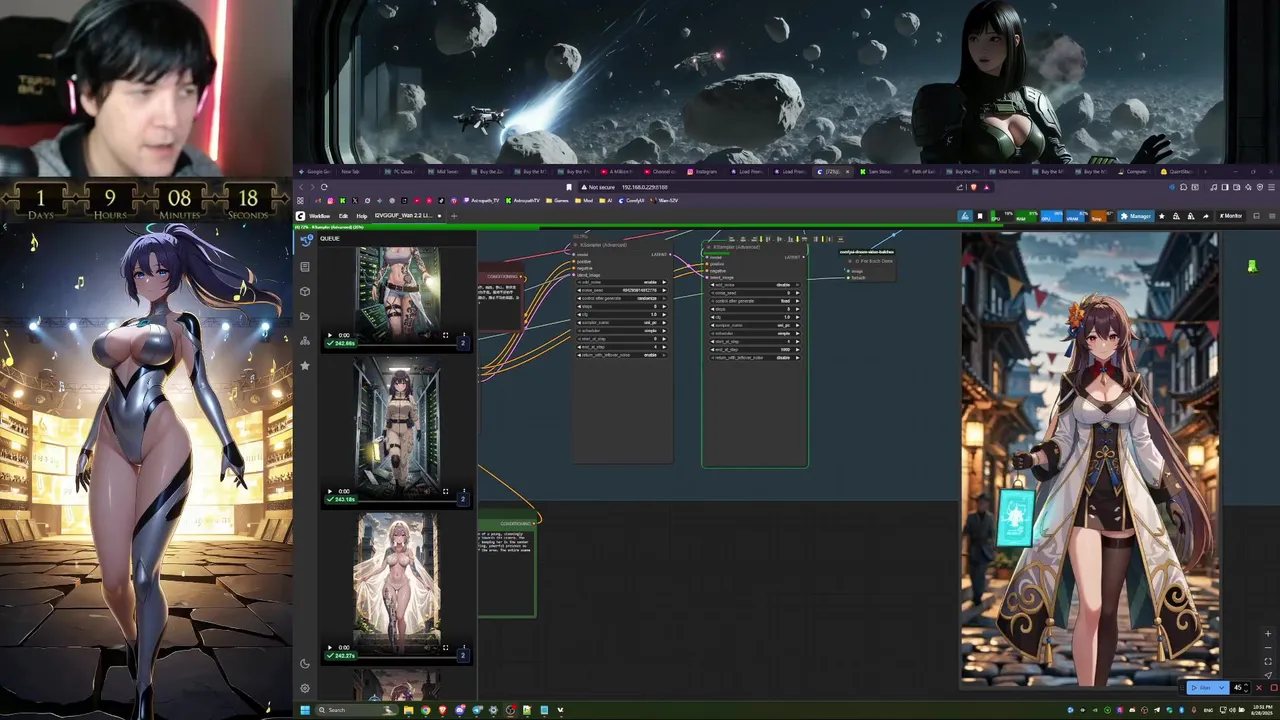Open the Workflow menu

coord(319,216)
